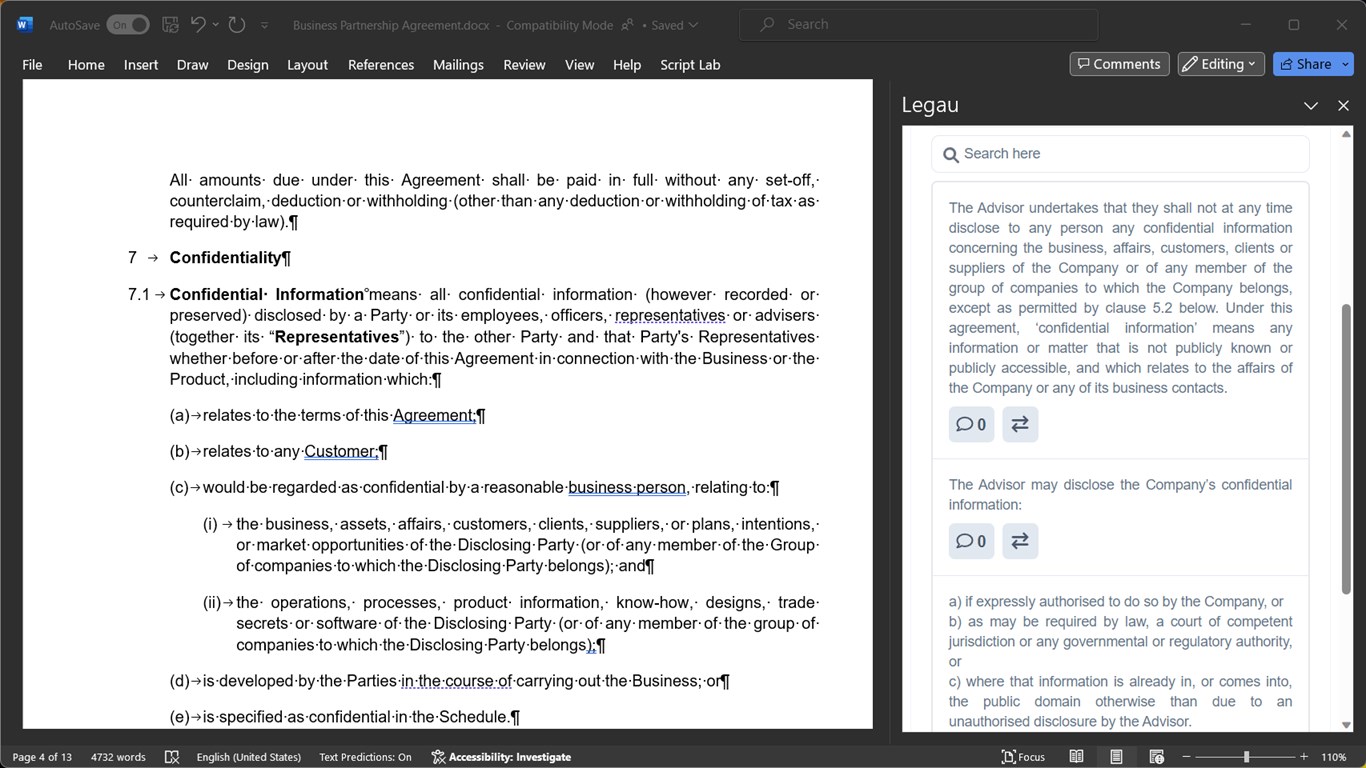Open Legau task pane options chevron
Screen dimensions: 1366x768
pyautogui.click(x=1311, y=105)
